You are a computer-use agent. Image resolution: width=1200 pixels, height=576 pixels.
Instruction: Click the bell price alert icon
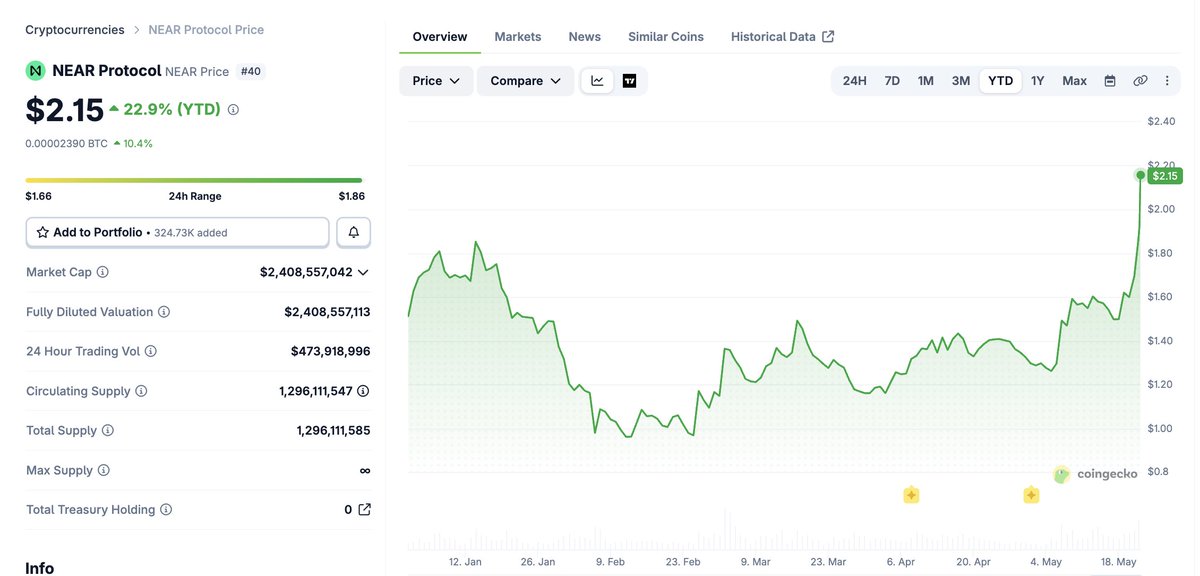point(354,232)
